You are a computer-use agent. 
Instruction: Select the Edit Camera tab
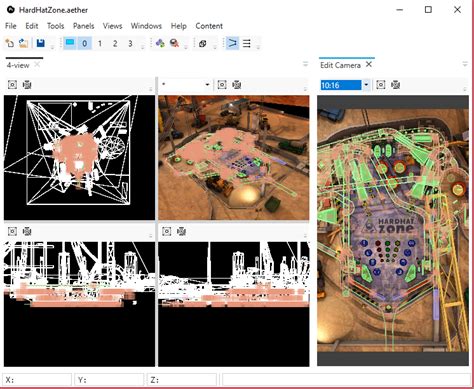point(340,65)
